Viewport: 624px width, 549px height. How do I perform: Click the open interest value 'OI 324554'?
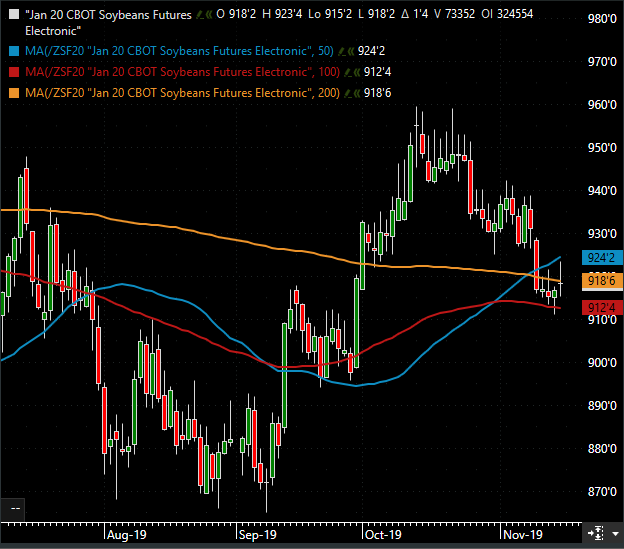507,14
